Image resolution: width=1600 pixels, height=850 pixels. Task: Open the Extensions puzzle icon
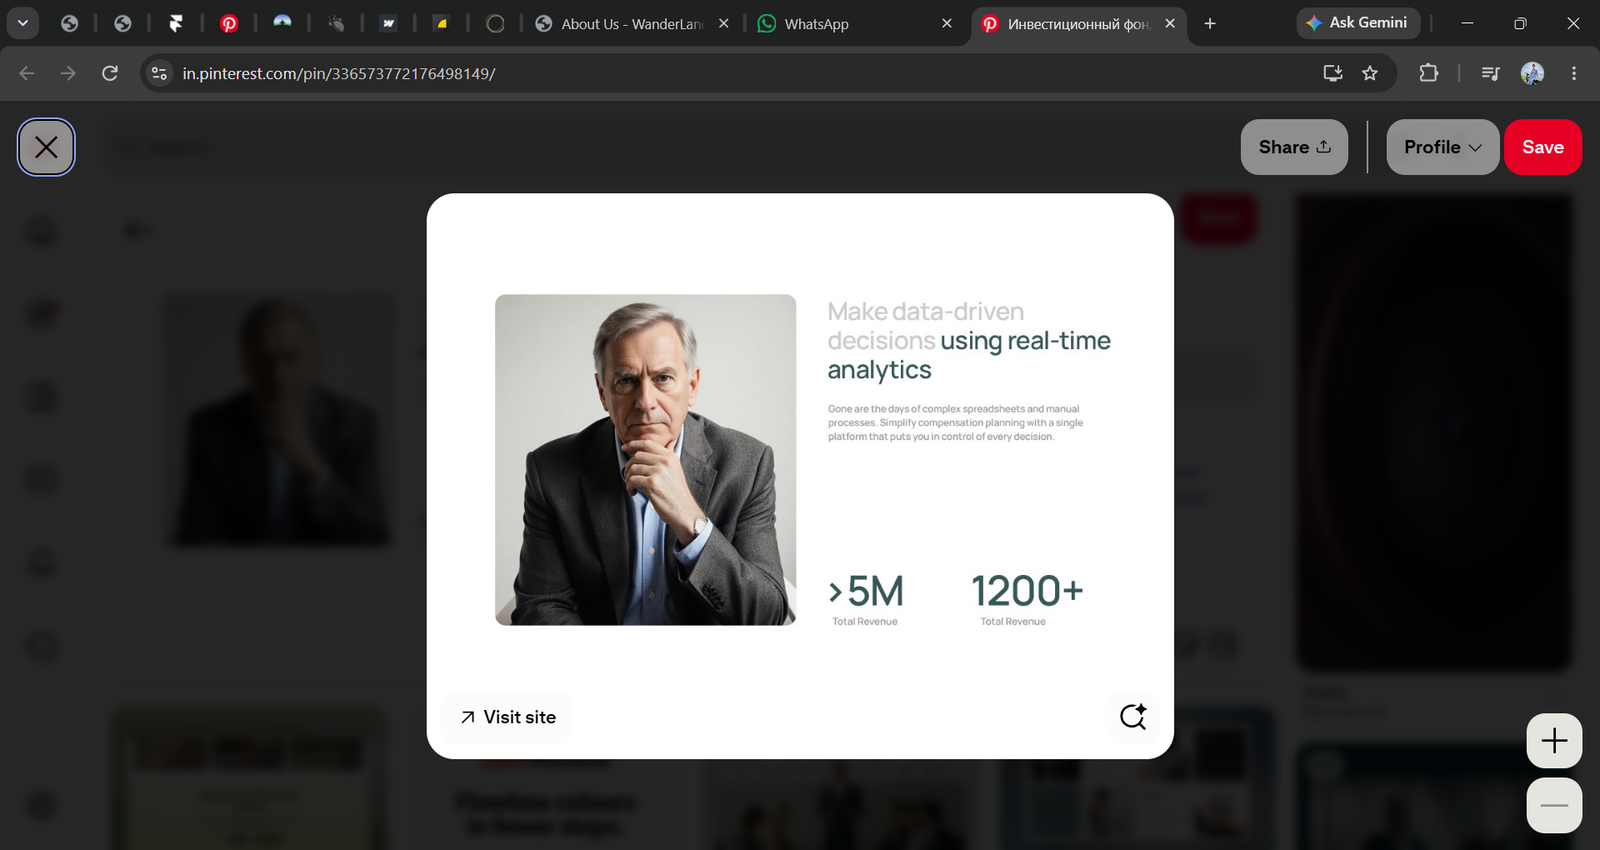click(1429, 73)
